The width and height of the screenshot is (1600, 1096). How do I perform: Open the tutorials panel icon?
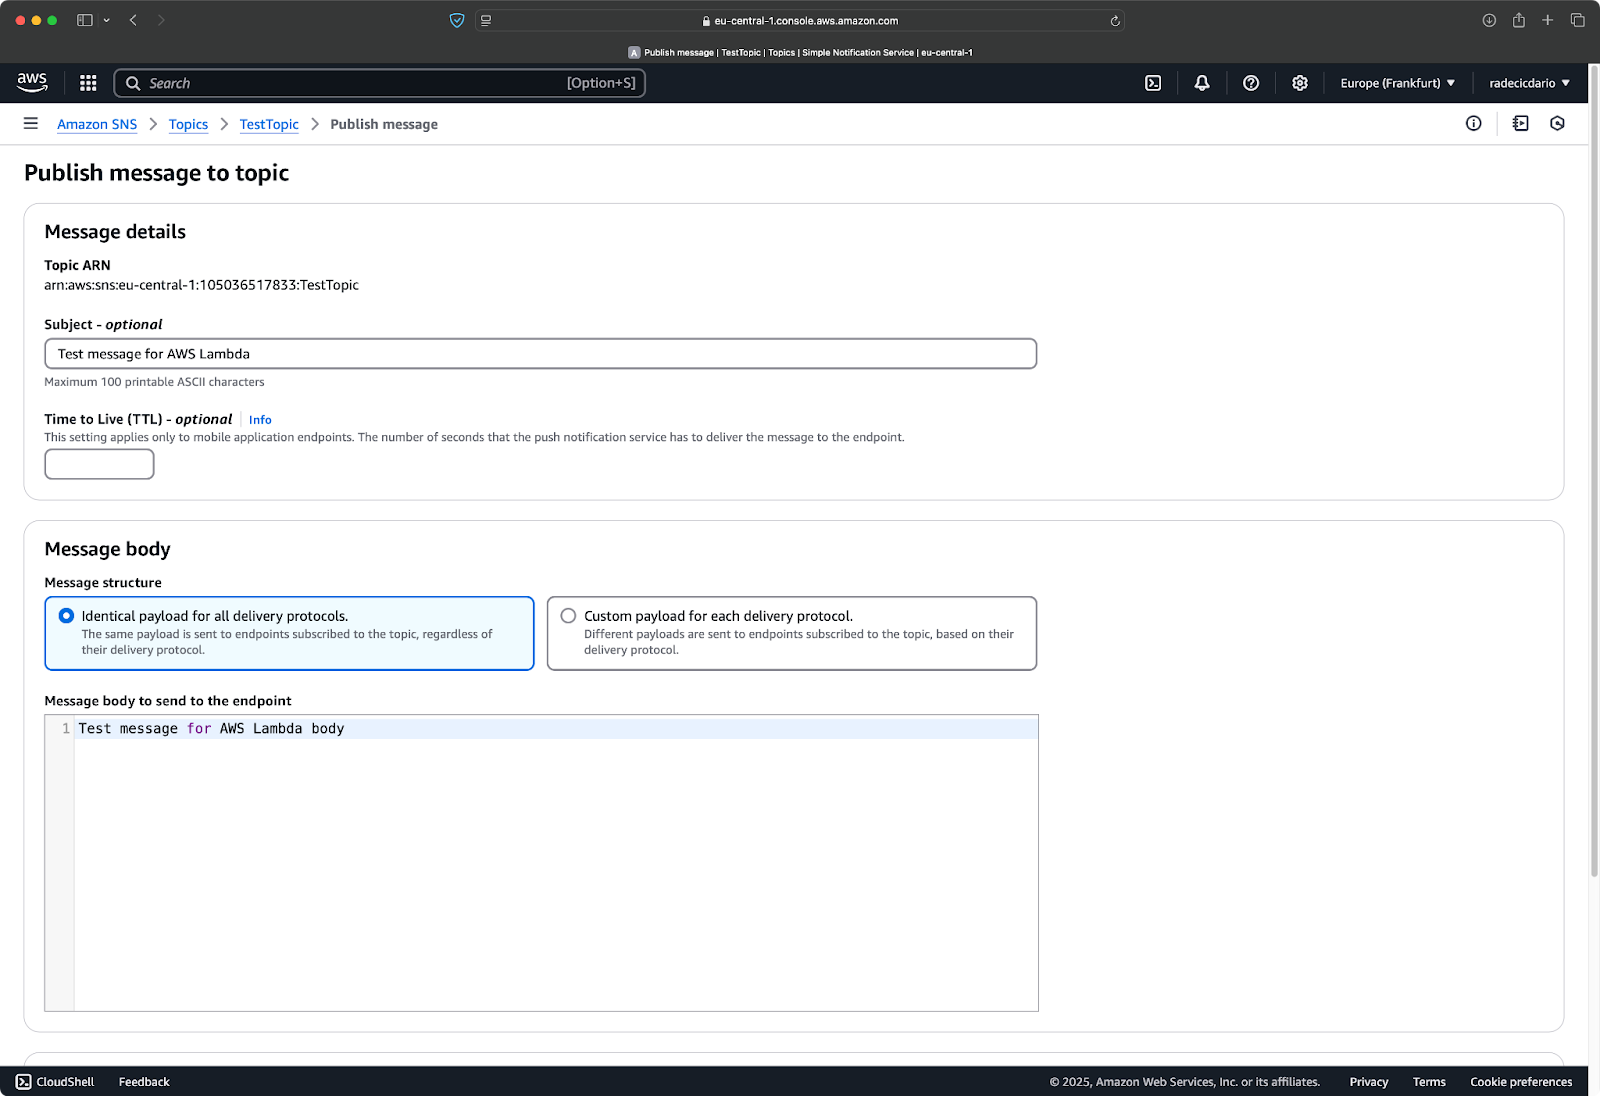1521,123
